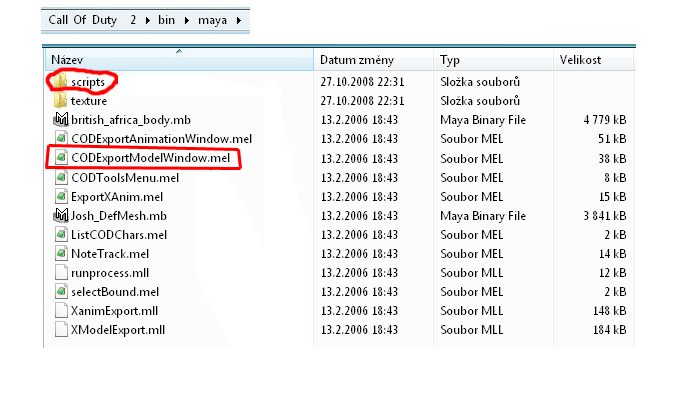The height and width of the screenshot is (400, 700).
Task: Open the scripts folder icon
Action: click(60, 82)
